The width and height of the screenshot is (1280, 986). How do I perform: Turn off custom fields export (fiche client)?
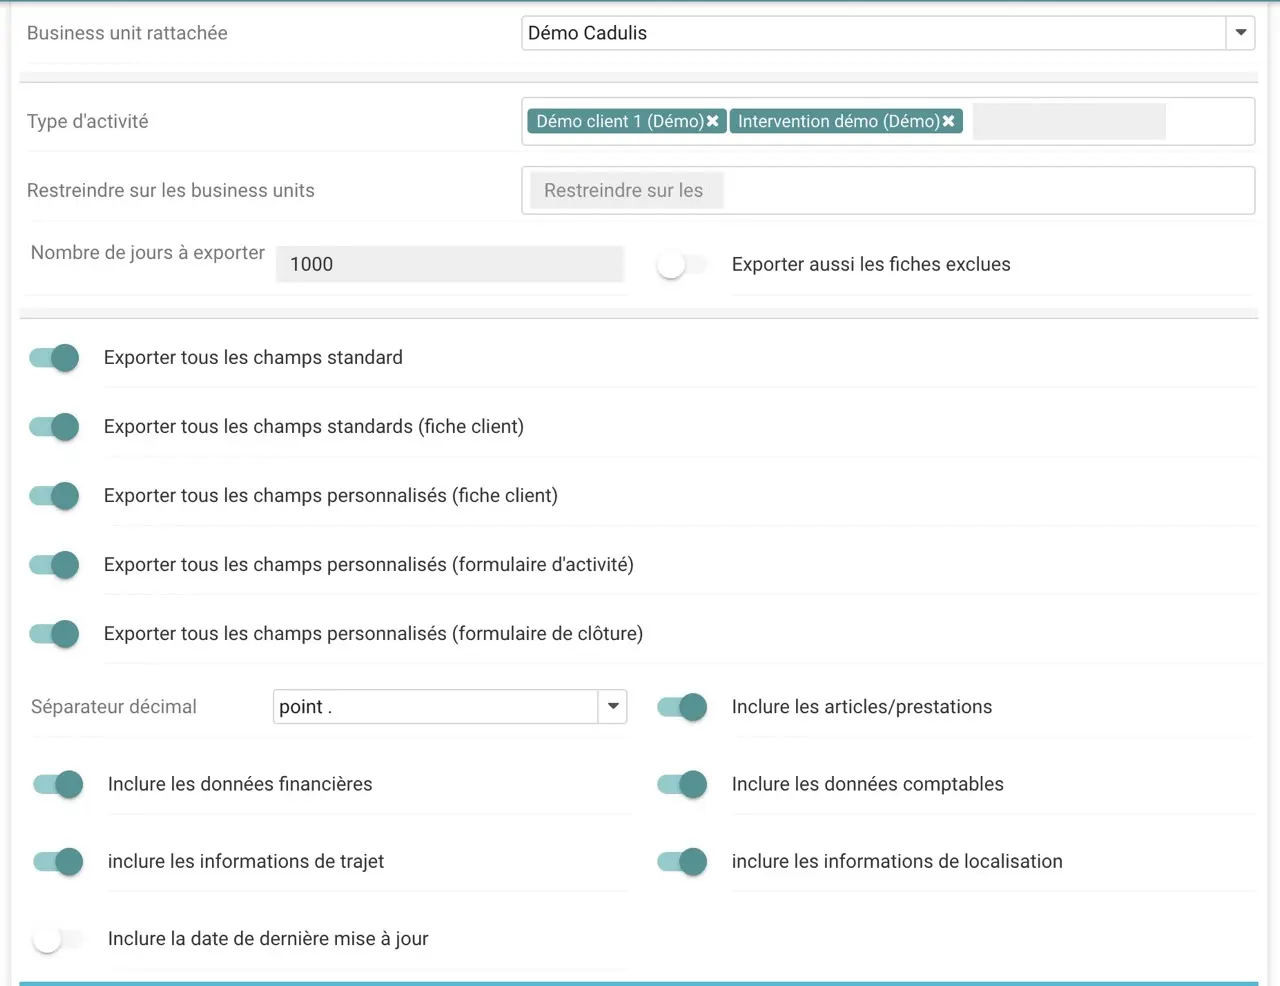click(x=55, y=496)
